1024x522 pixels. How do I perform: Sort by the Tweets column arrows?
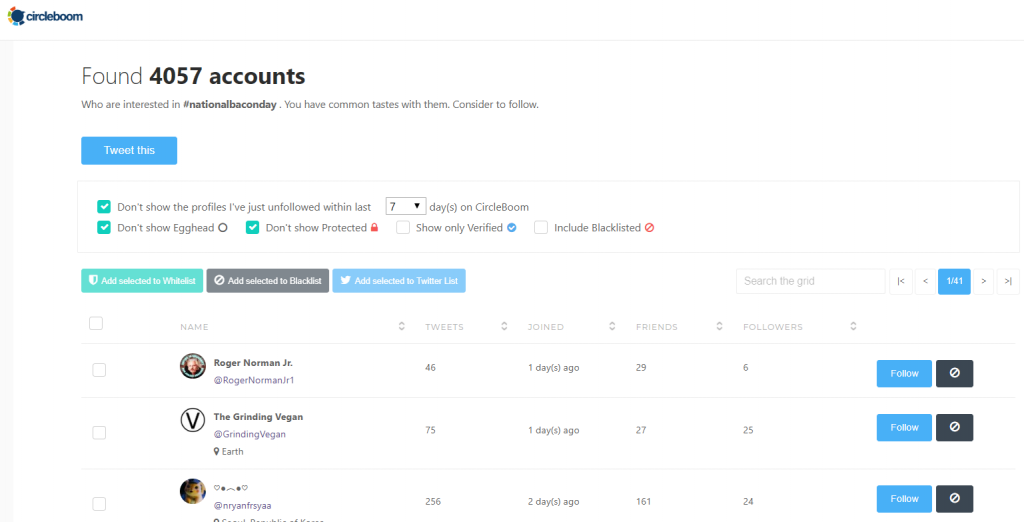504,326
